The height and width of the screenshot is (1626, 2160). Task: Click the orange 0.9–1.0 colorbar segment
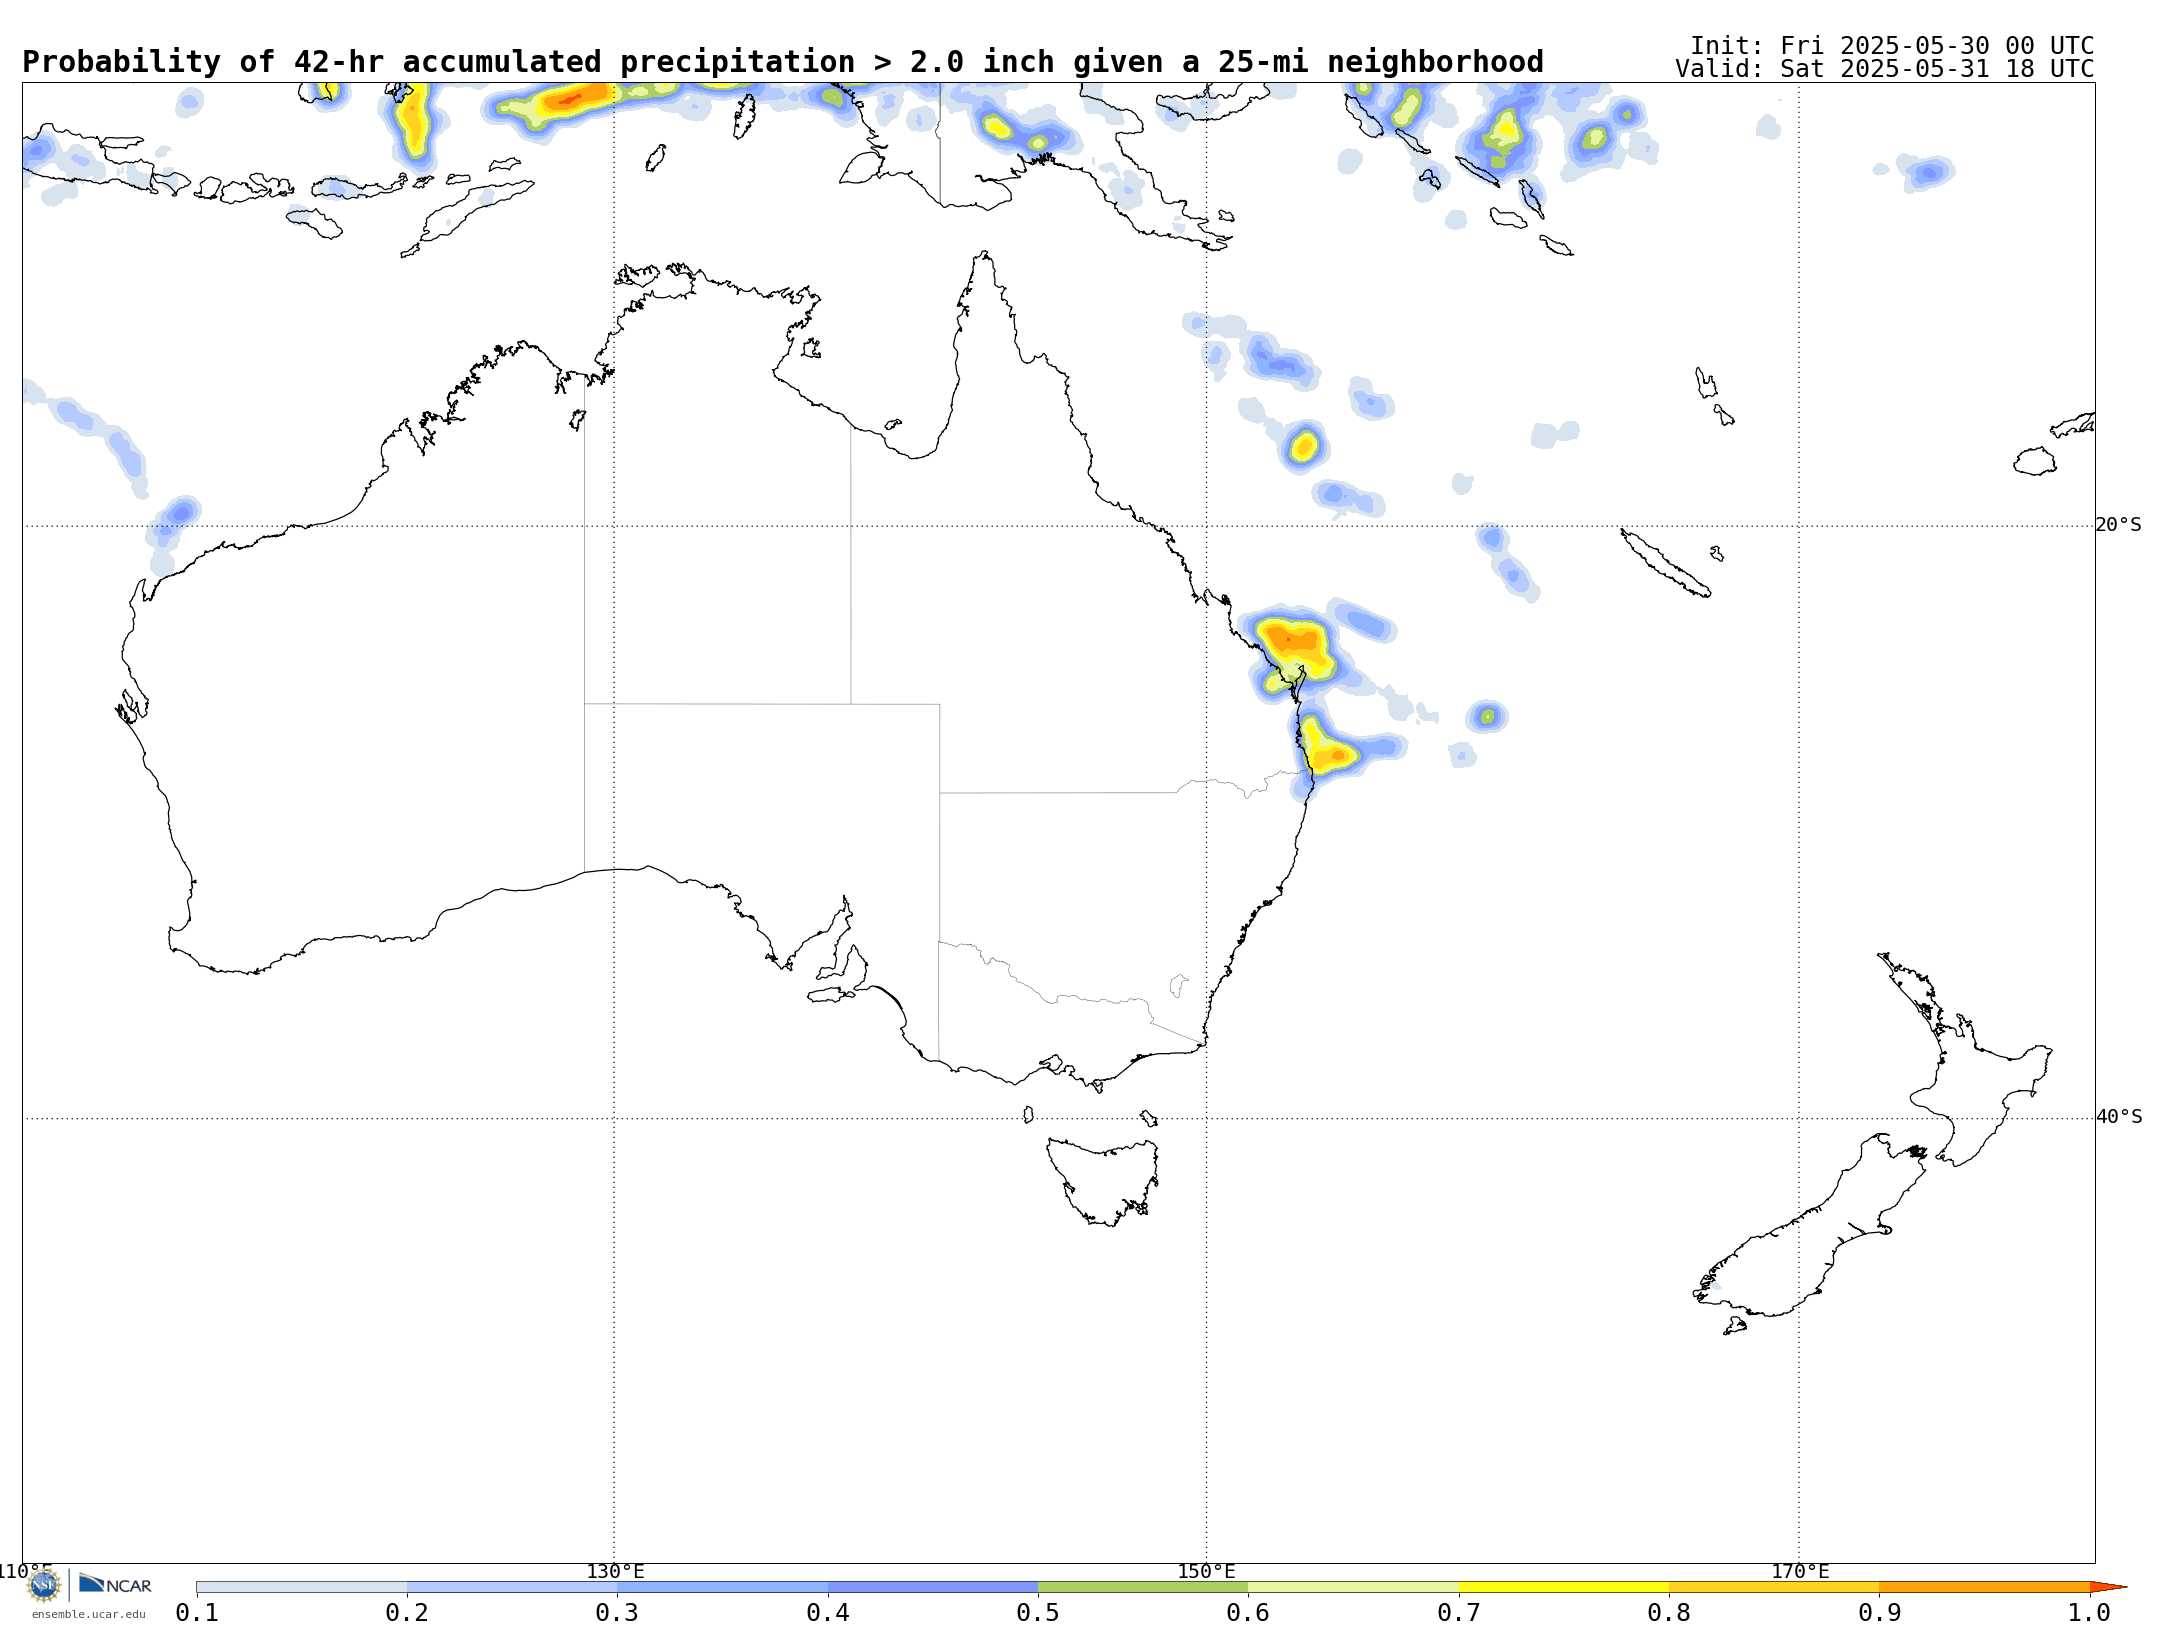[1985, 1587]
